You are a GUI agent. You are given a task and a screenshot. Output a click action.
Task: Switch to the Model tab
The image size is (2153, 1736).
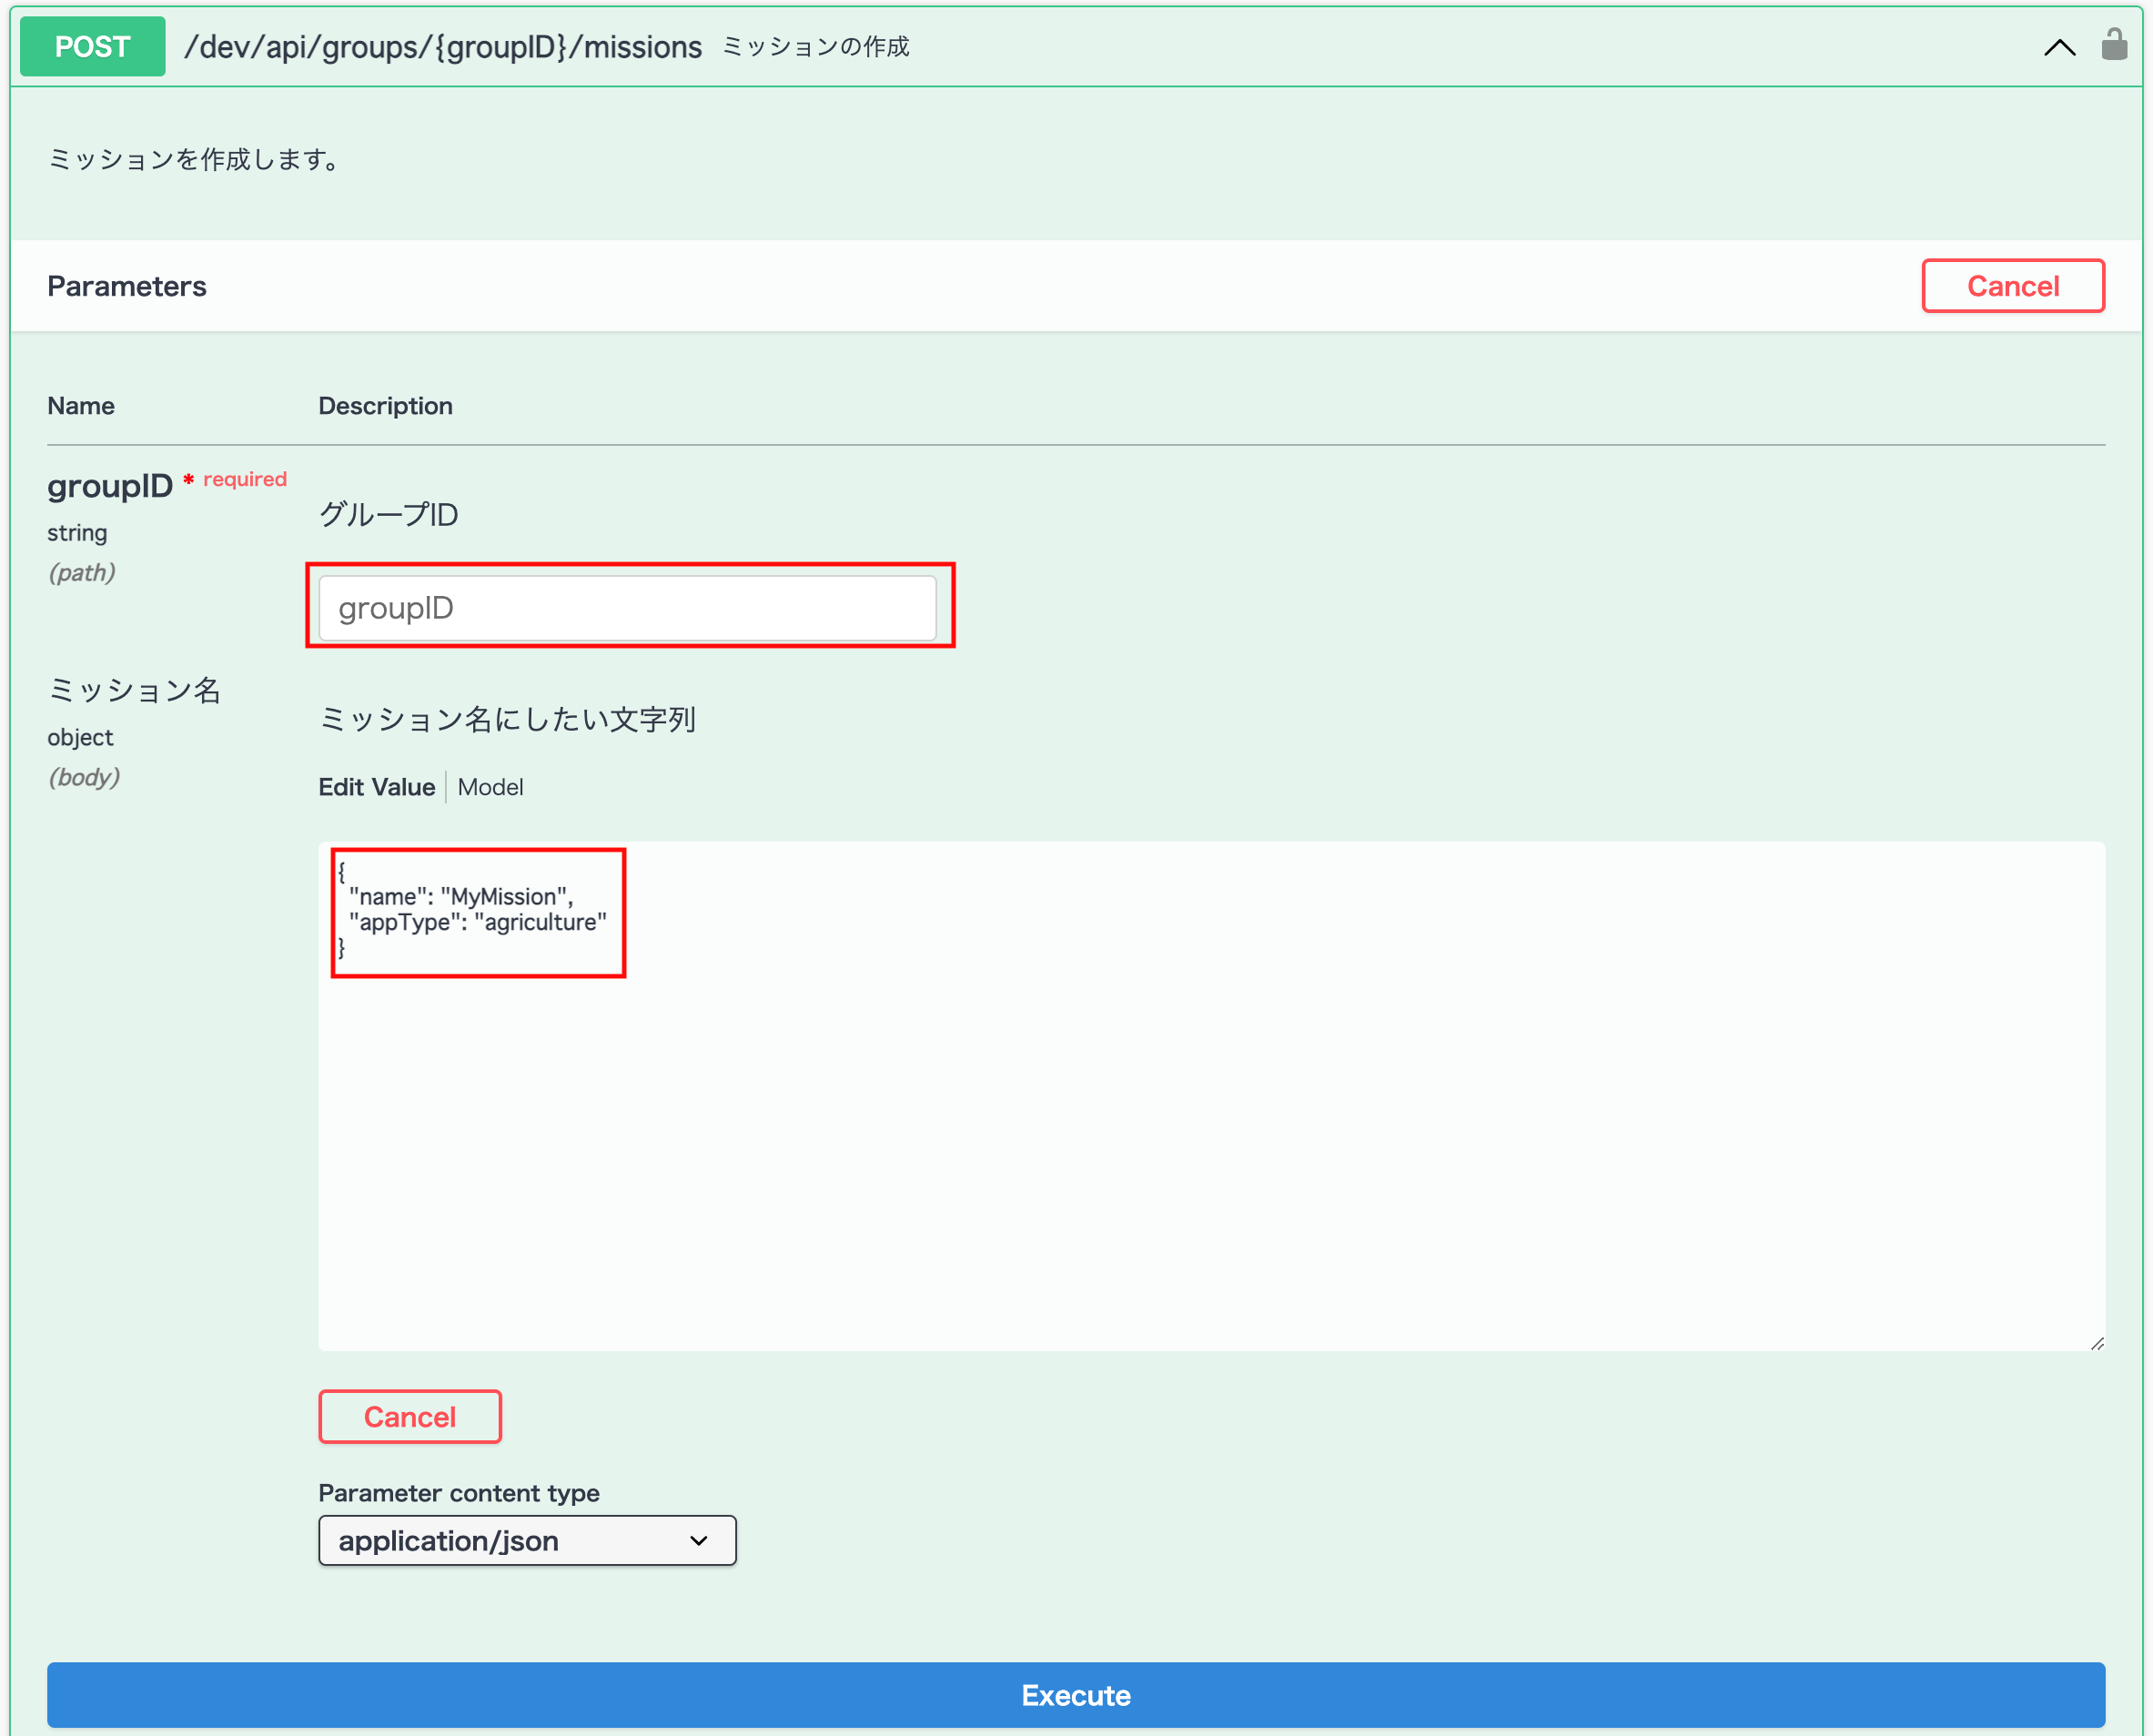[490, 787]
